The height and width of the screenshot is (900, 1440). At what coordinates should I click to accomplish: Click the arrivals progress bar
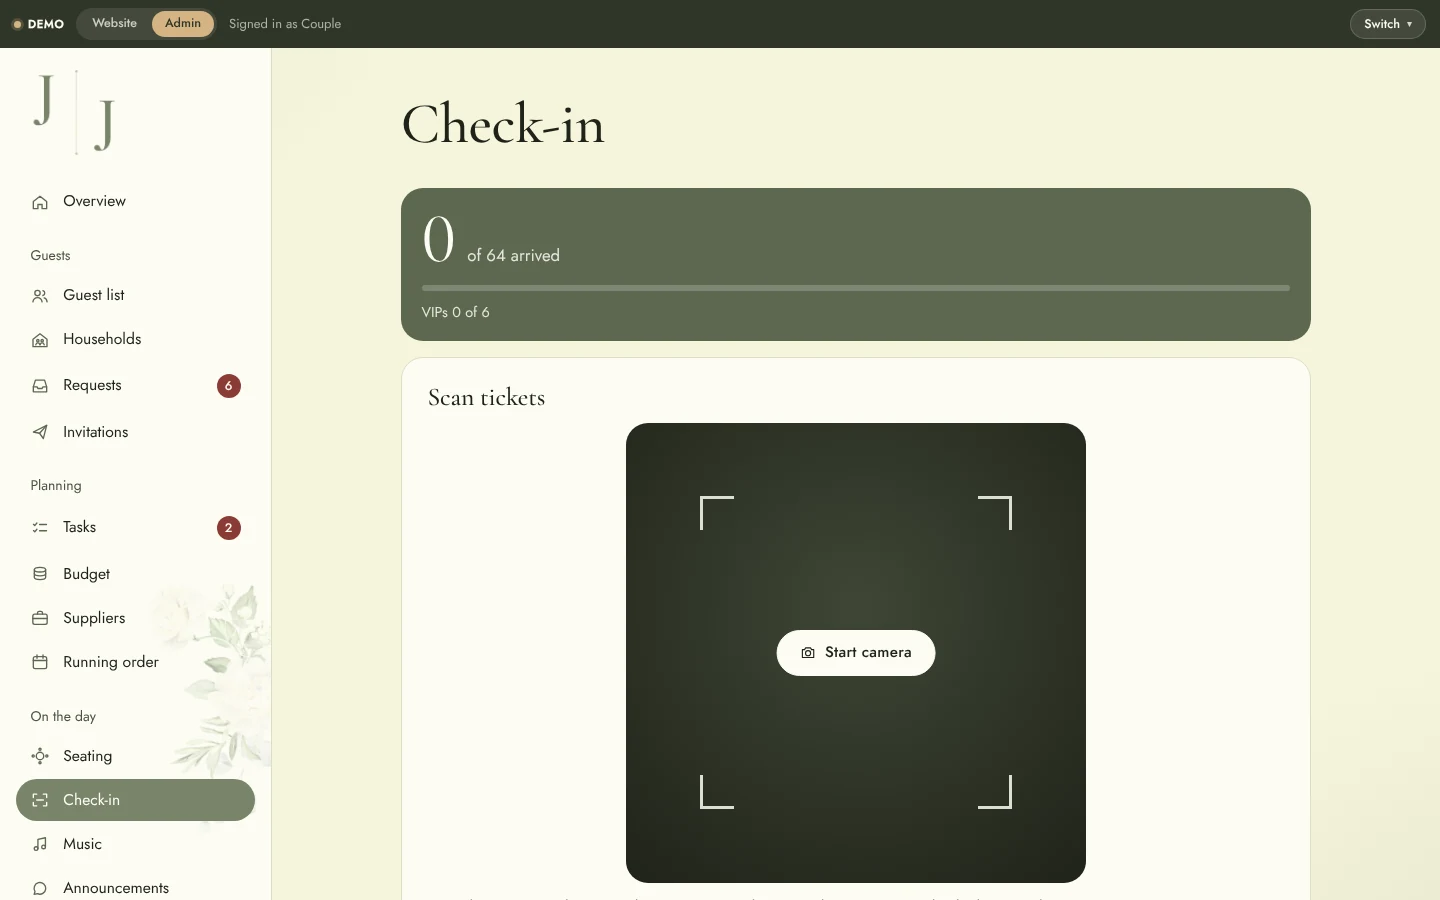856,288
